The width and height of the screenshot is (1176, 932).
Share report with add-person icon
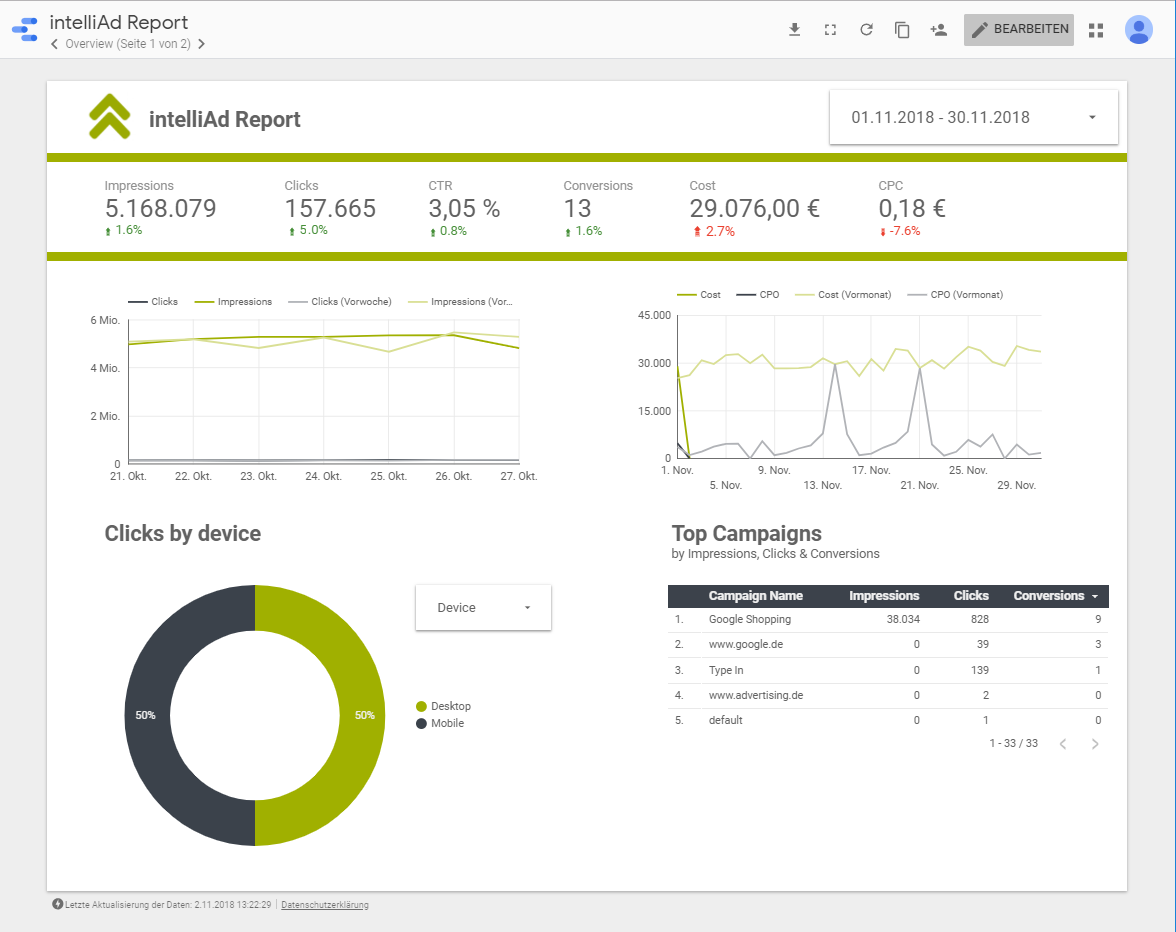(x=938, y=30)
